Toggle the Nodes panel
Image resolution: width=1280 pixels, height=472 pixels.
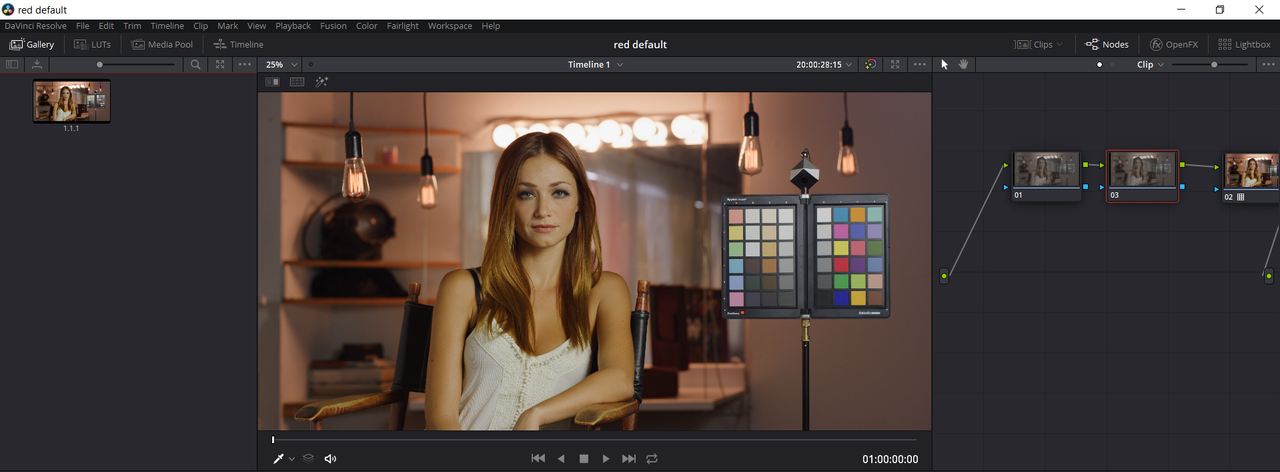click(1107, 44)
